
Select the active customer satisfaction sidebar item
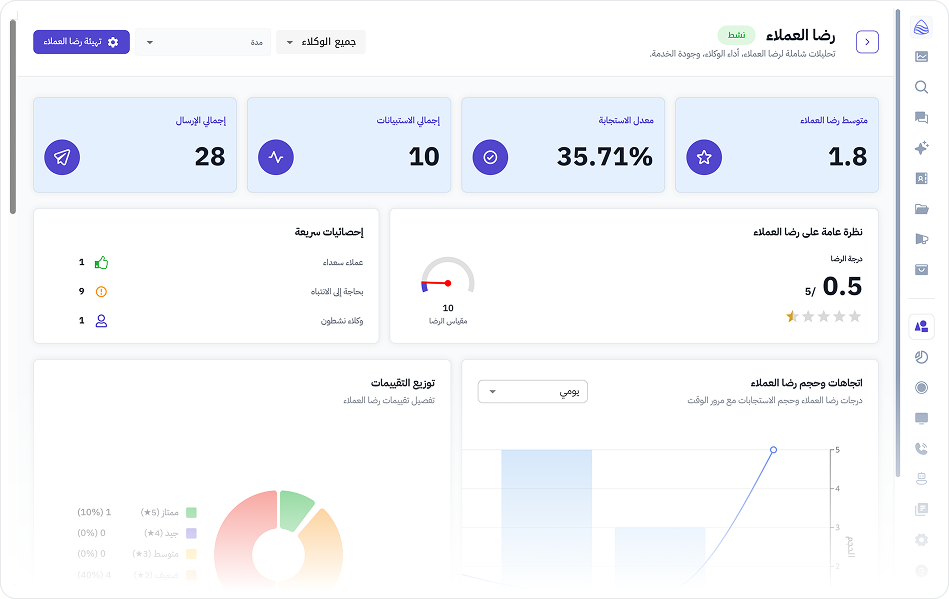[x=921, y=326]
